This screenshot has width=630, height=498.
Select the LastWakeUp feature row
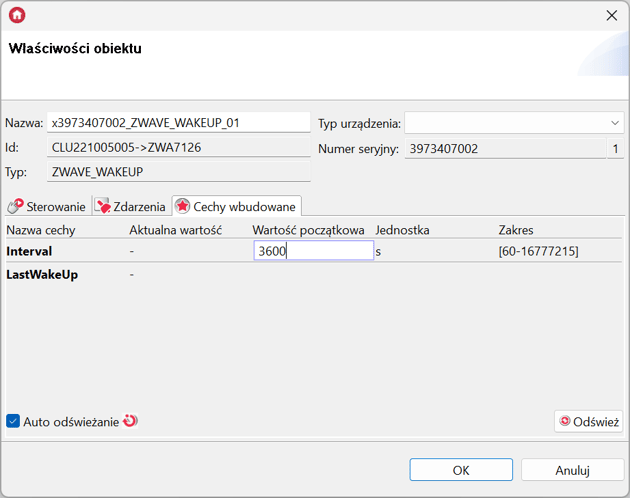pyautogui.click(x=42, y=275)
